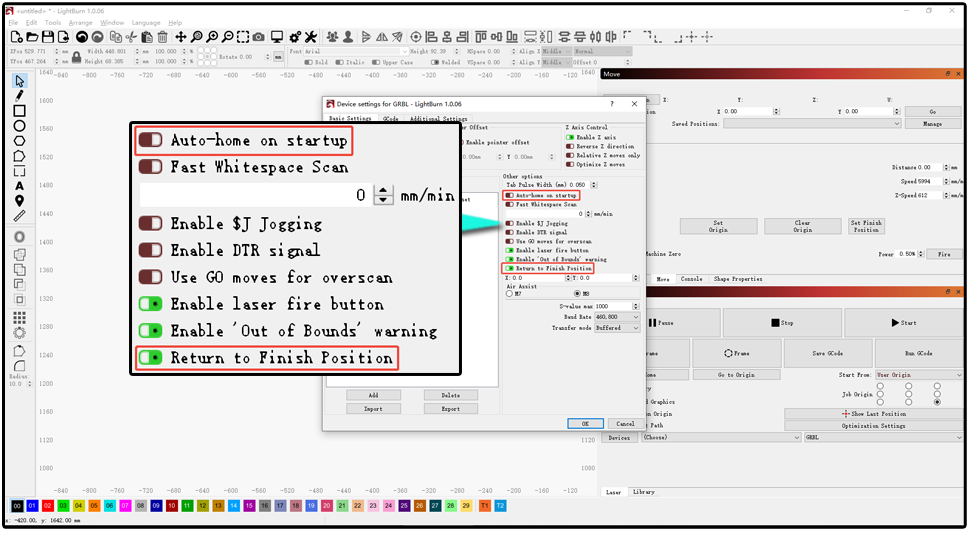This screenshot has height=533, width=970.
Task: Pick the Text tool A icon
Action: point(19,185)
